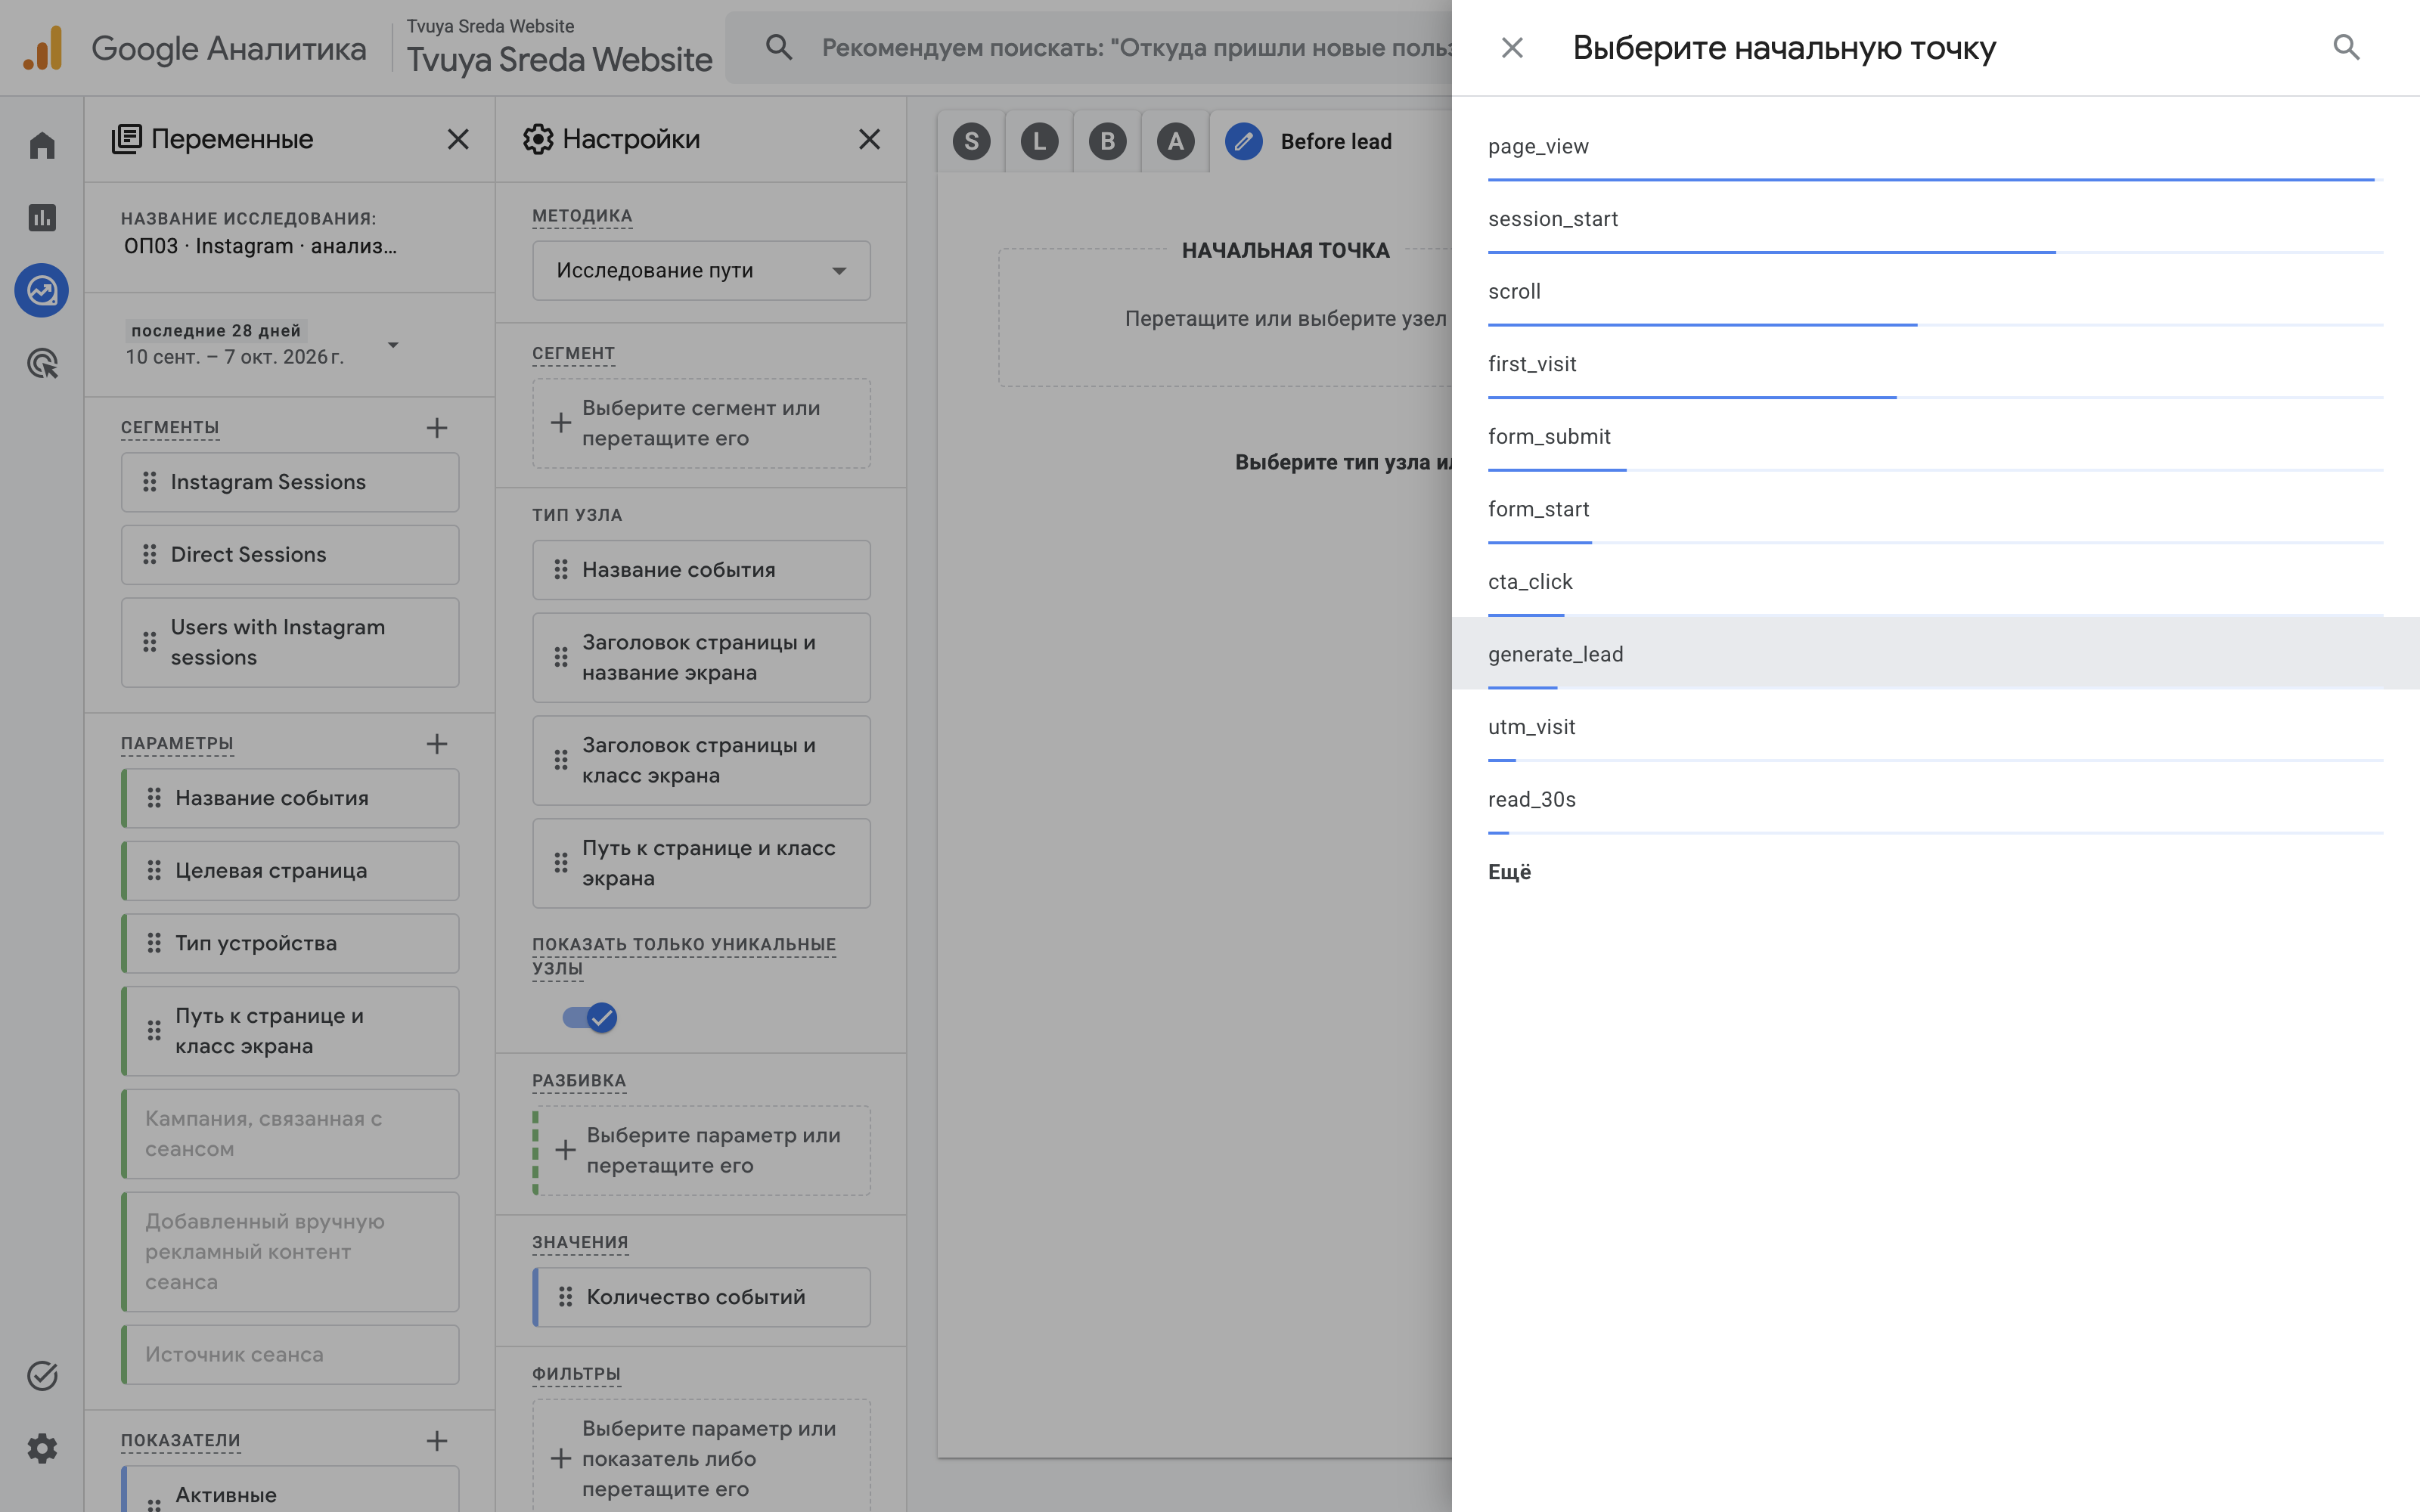The image size is (2420, 1512).
Task: Select scroll as starting point
Action: [1935, 292]
